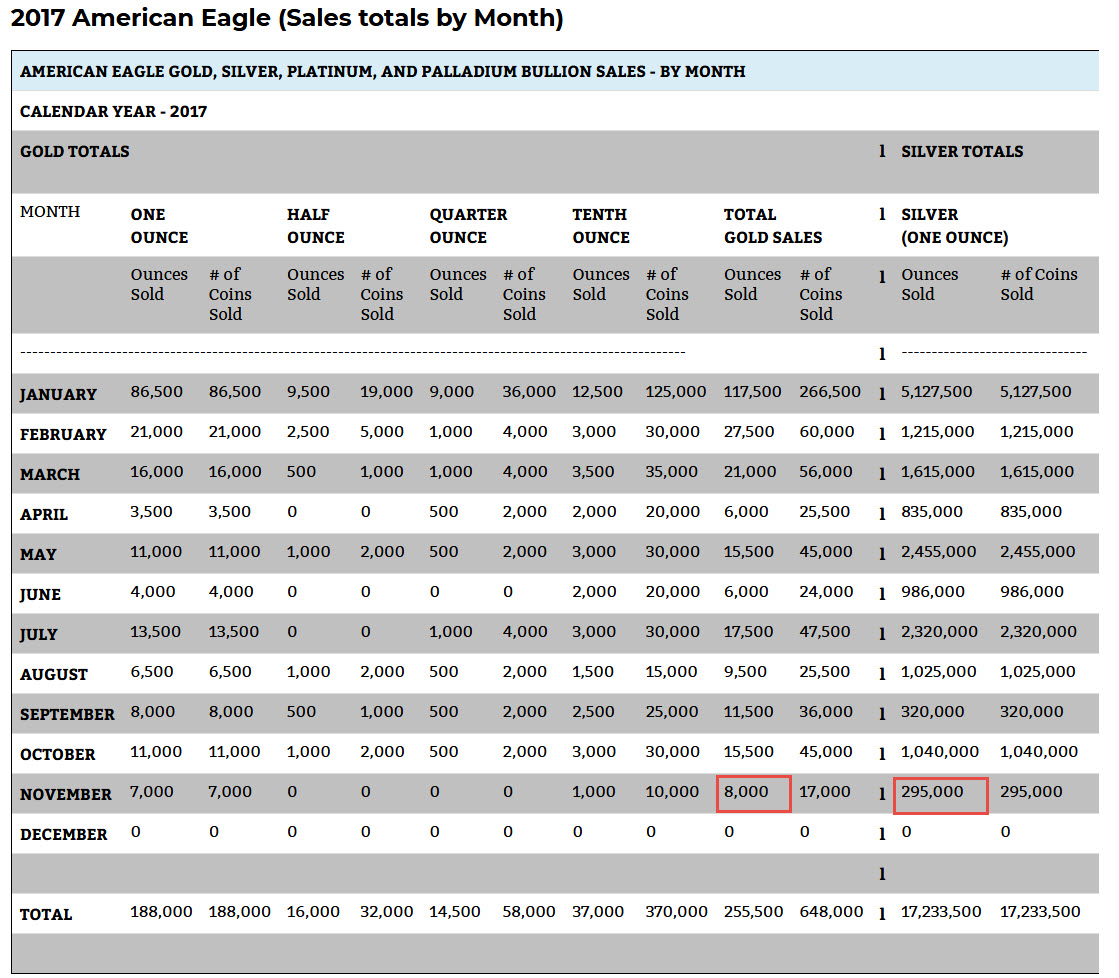Viewport: 1119px width, 978px height.
Task: Click March tenth ounce coins value 35,000
Action: tap(672, 472)
